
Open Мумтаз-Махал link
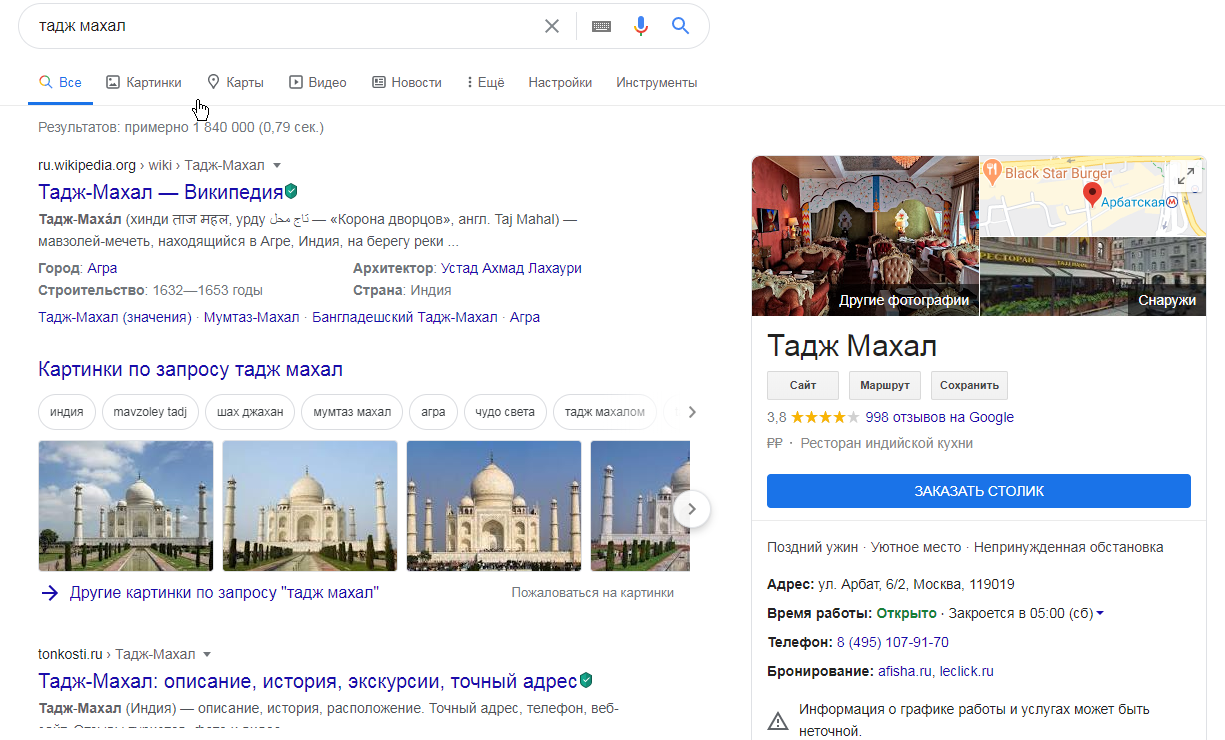tap(251, 317)
